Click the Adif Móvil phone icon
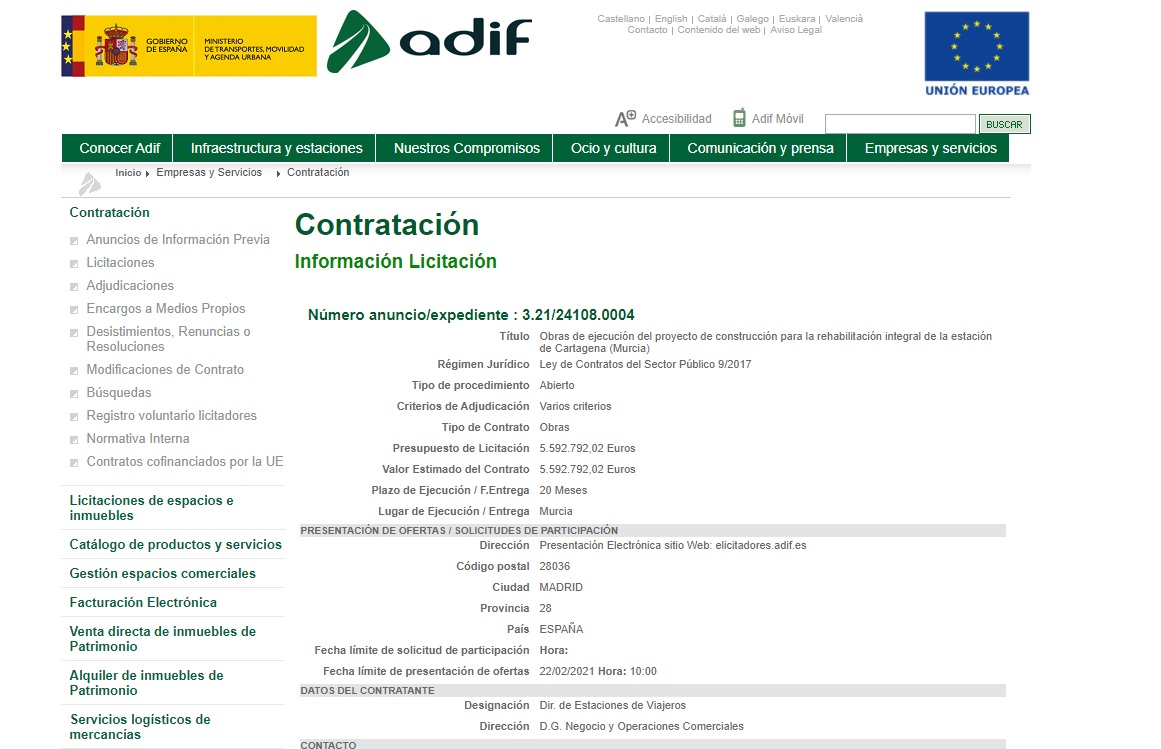The image size is (1161, 749). 739,118
